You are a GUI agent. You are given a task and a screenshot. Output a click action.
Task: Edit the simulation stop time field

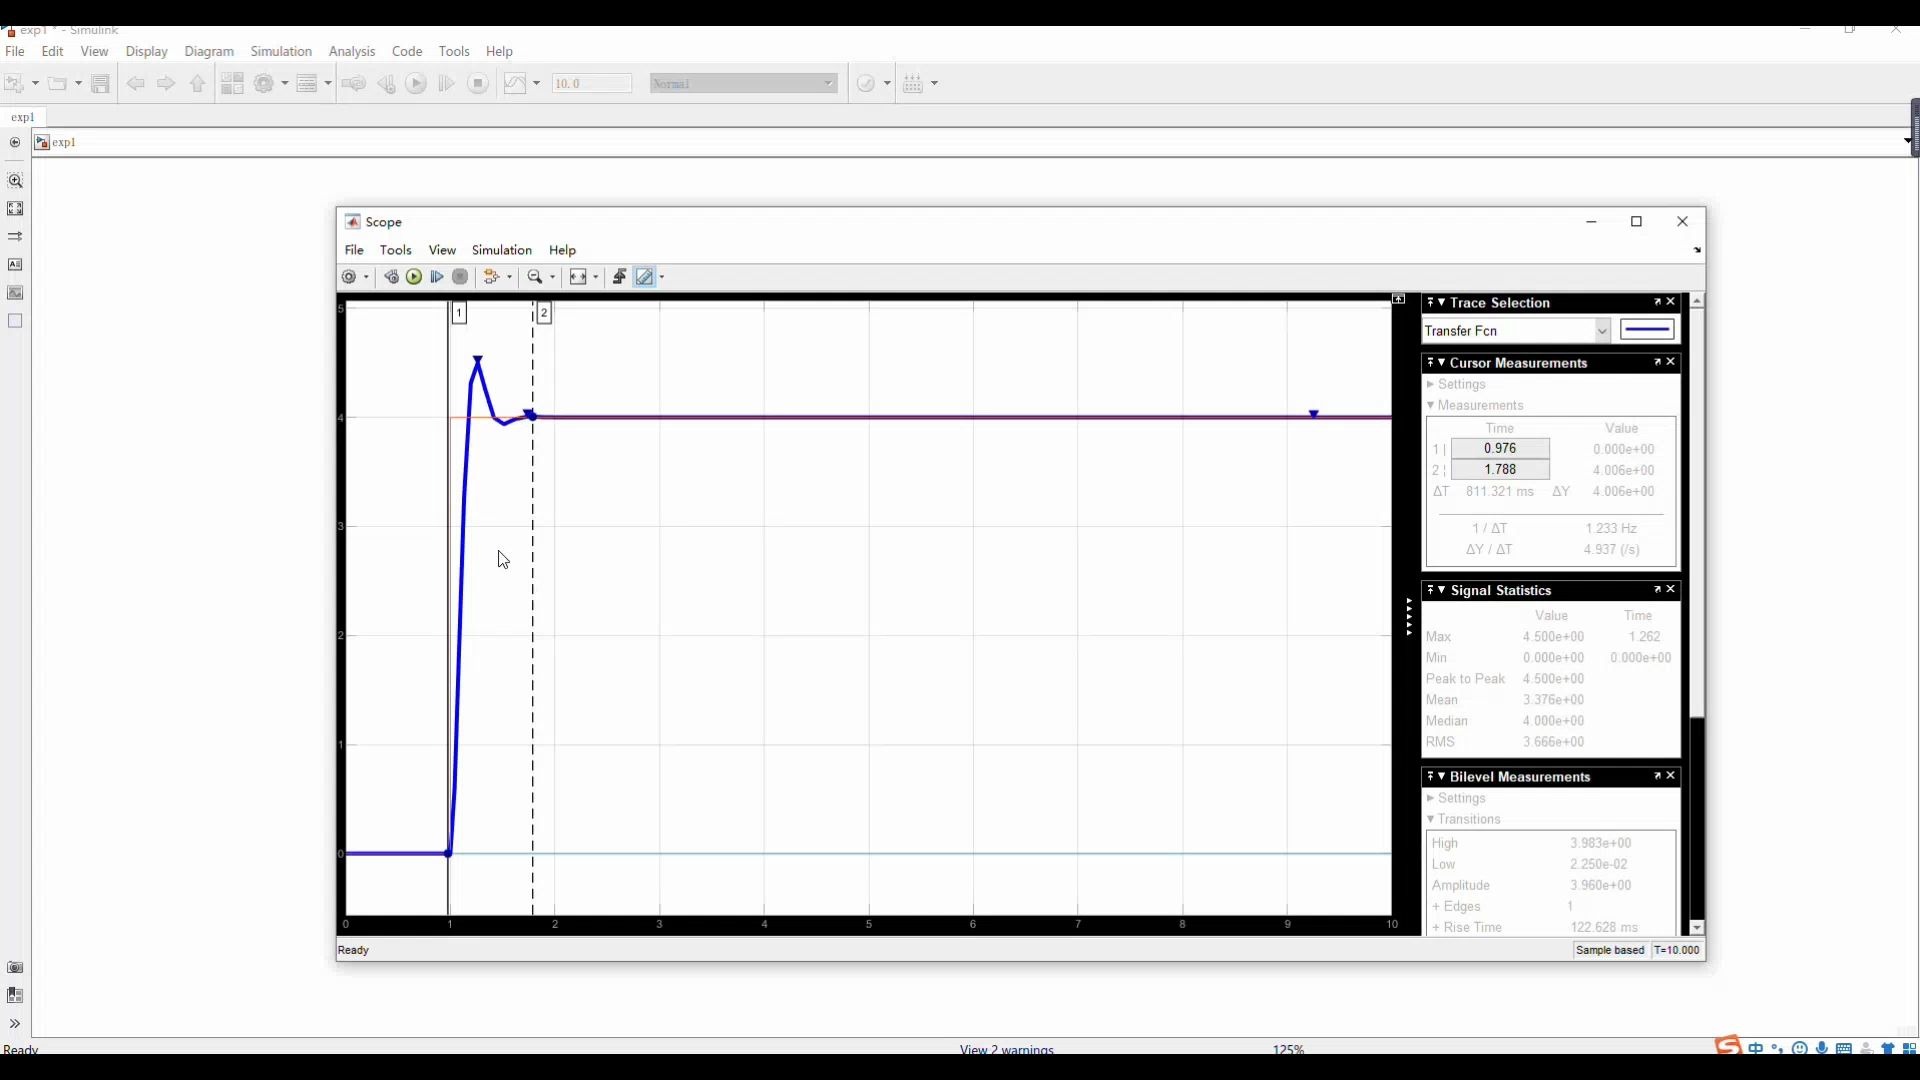coord(591,83)
